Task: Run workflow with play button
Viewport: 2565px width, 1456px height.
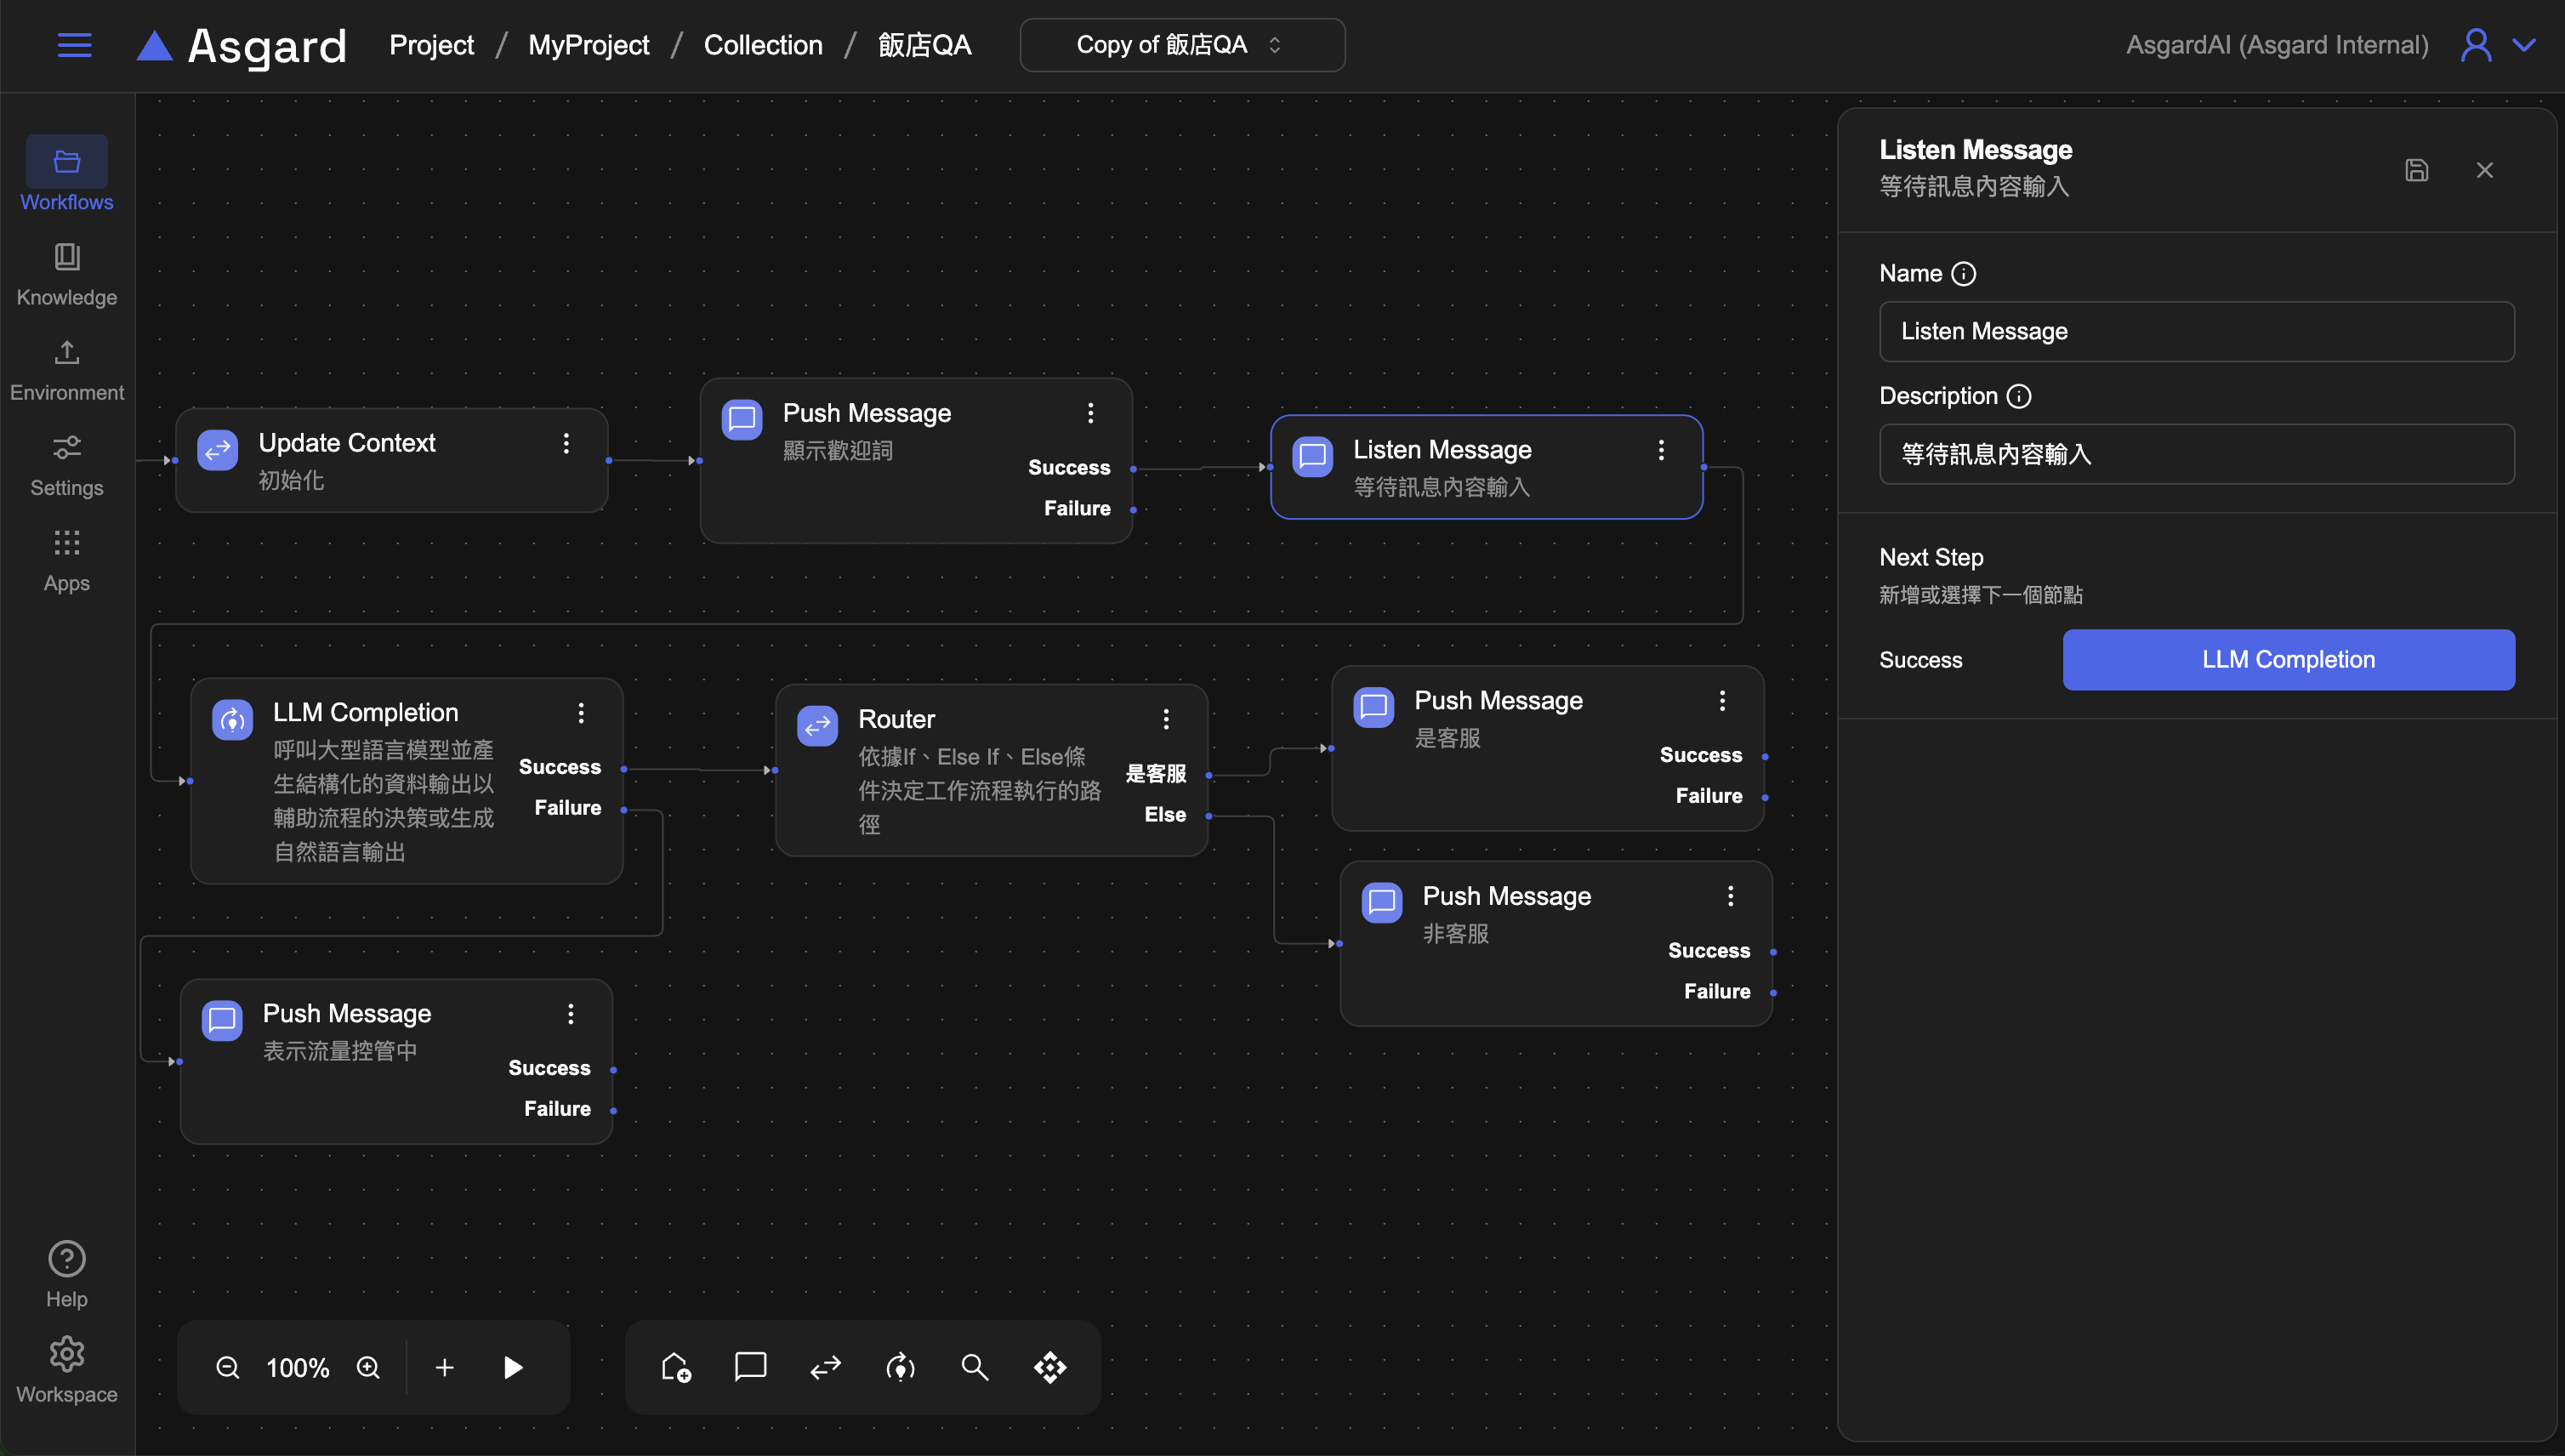Action: point(513,1367)
